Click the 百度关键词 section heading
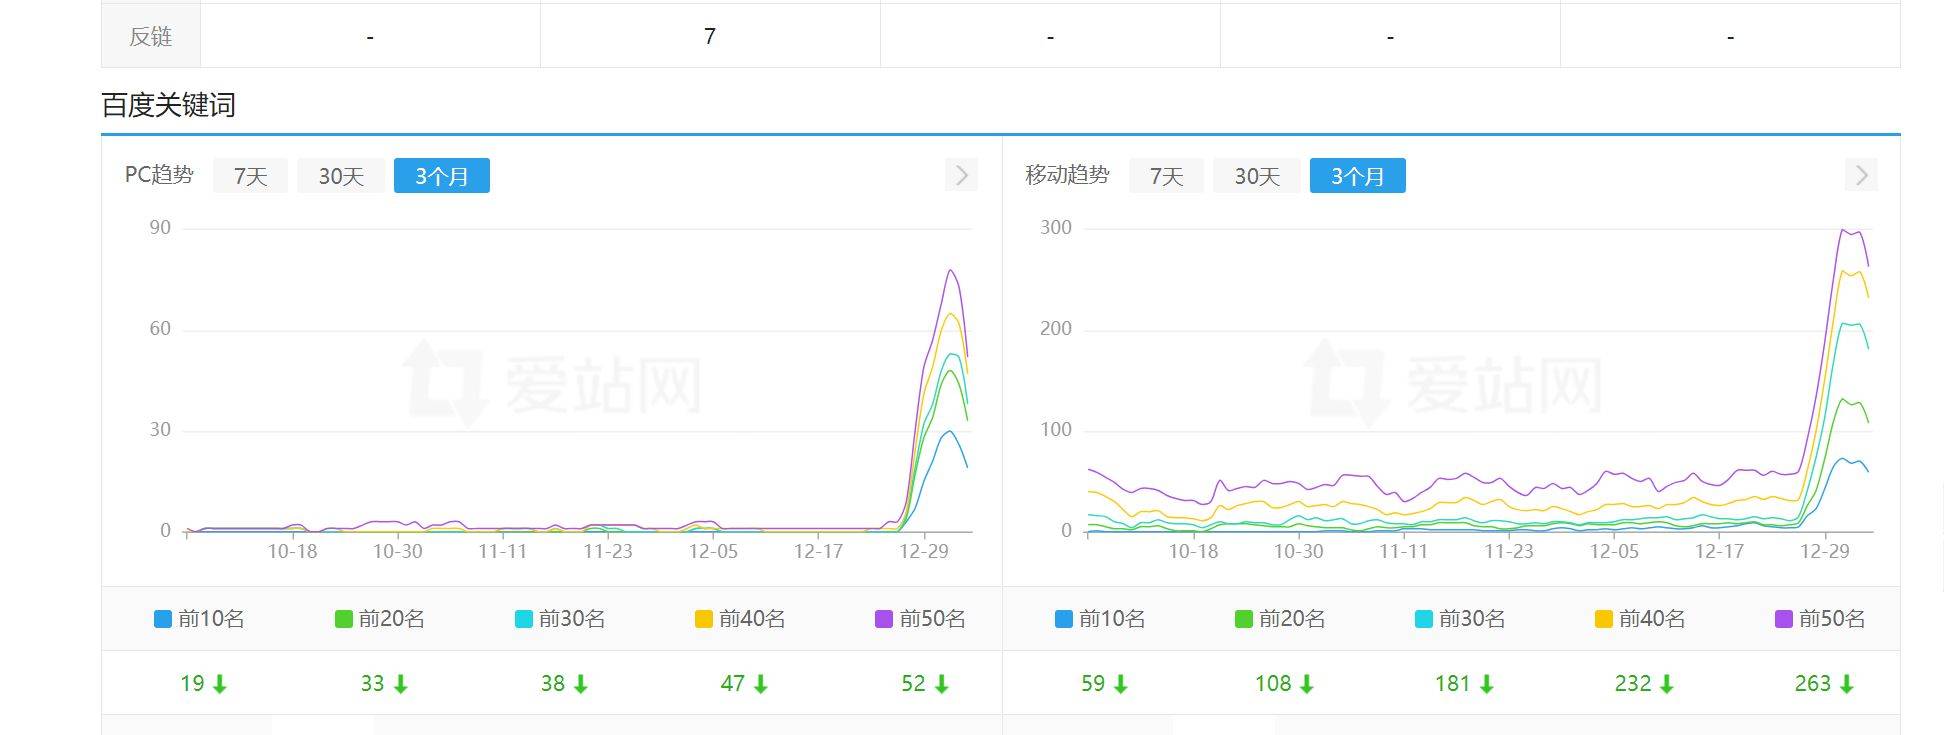This screenshot has width=1944, height=735. (x=168, y=105)
